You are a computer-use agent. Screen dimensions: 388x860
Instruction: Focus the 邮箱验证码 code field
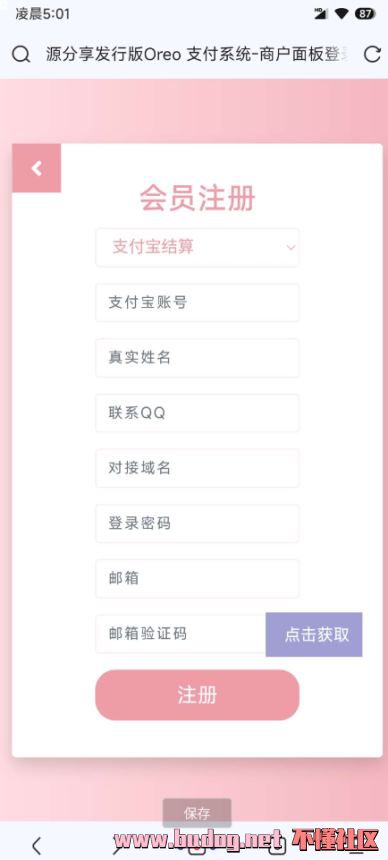pos(181,634)
